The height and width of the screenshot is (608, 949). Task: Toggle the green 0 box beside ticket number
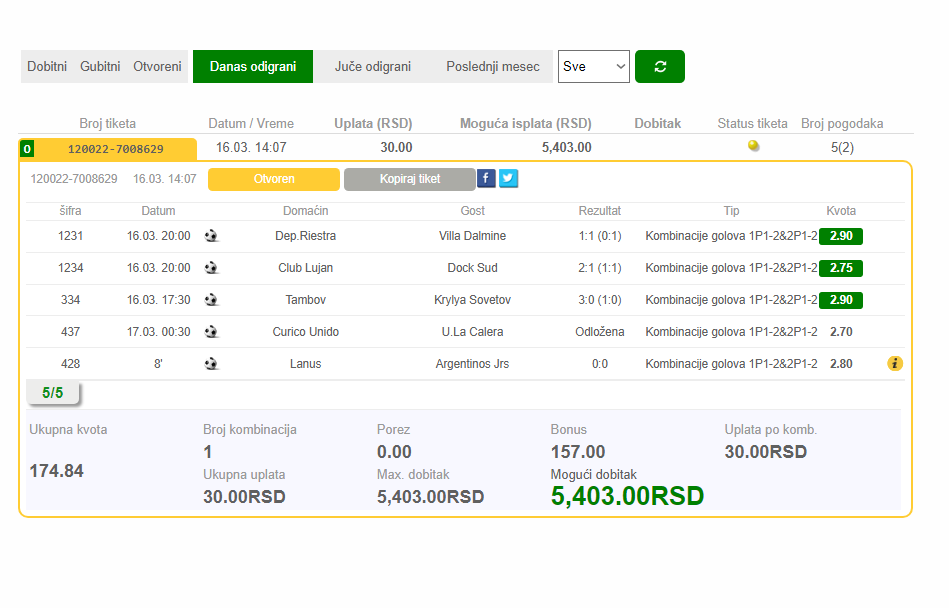(27, 149)
